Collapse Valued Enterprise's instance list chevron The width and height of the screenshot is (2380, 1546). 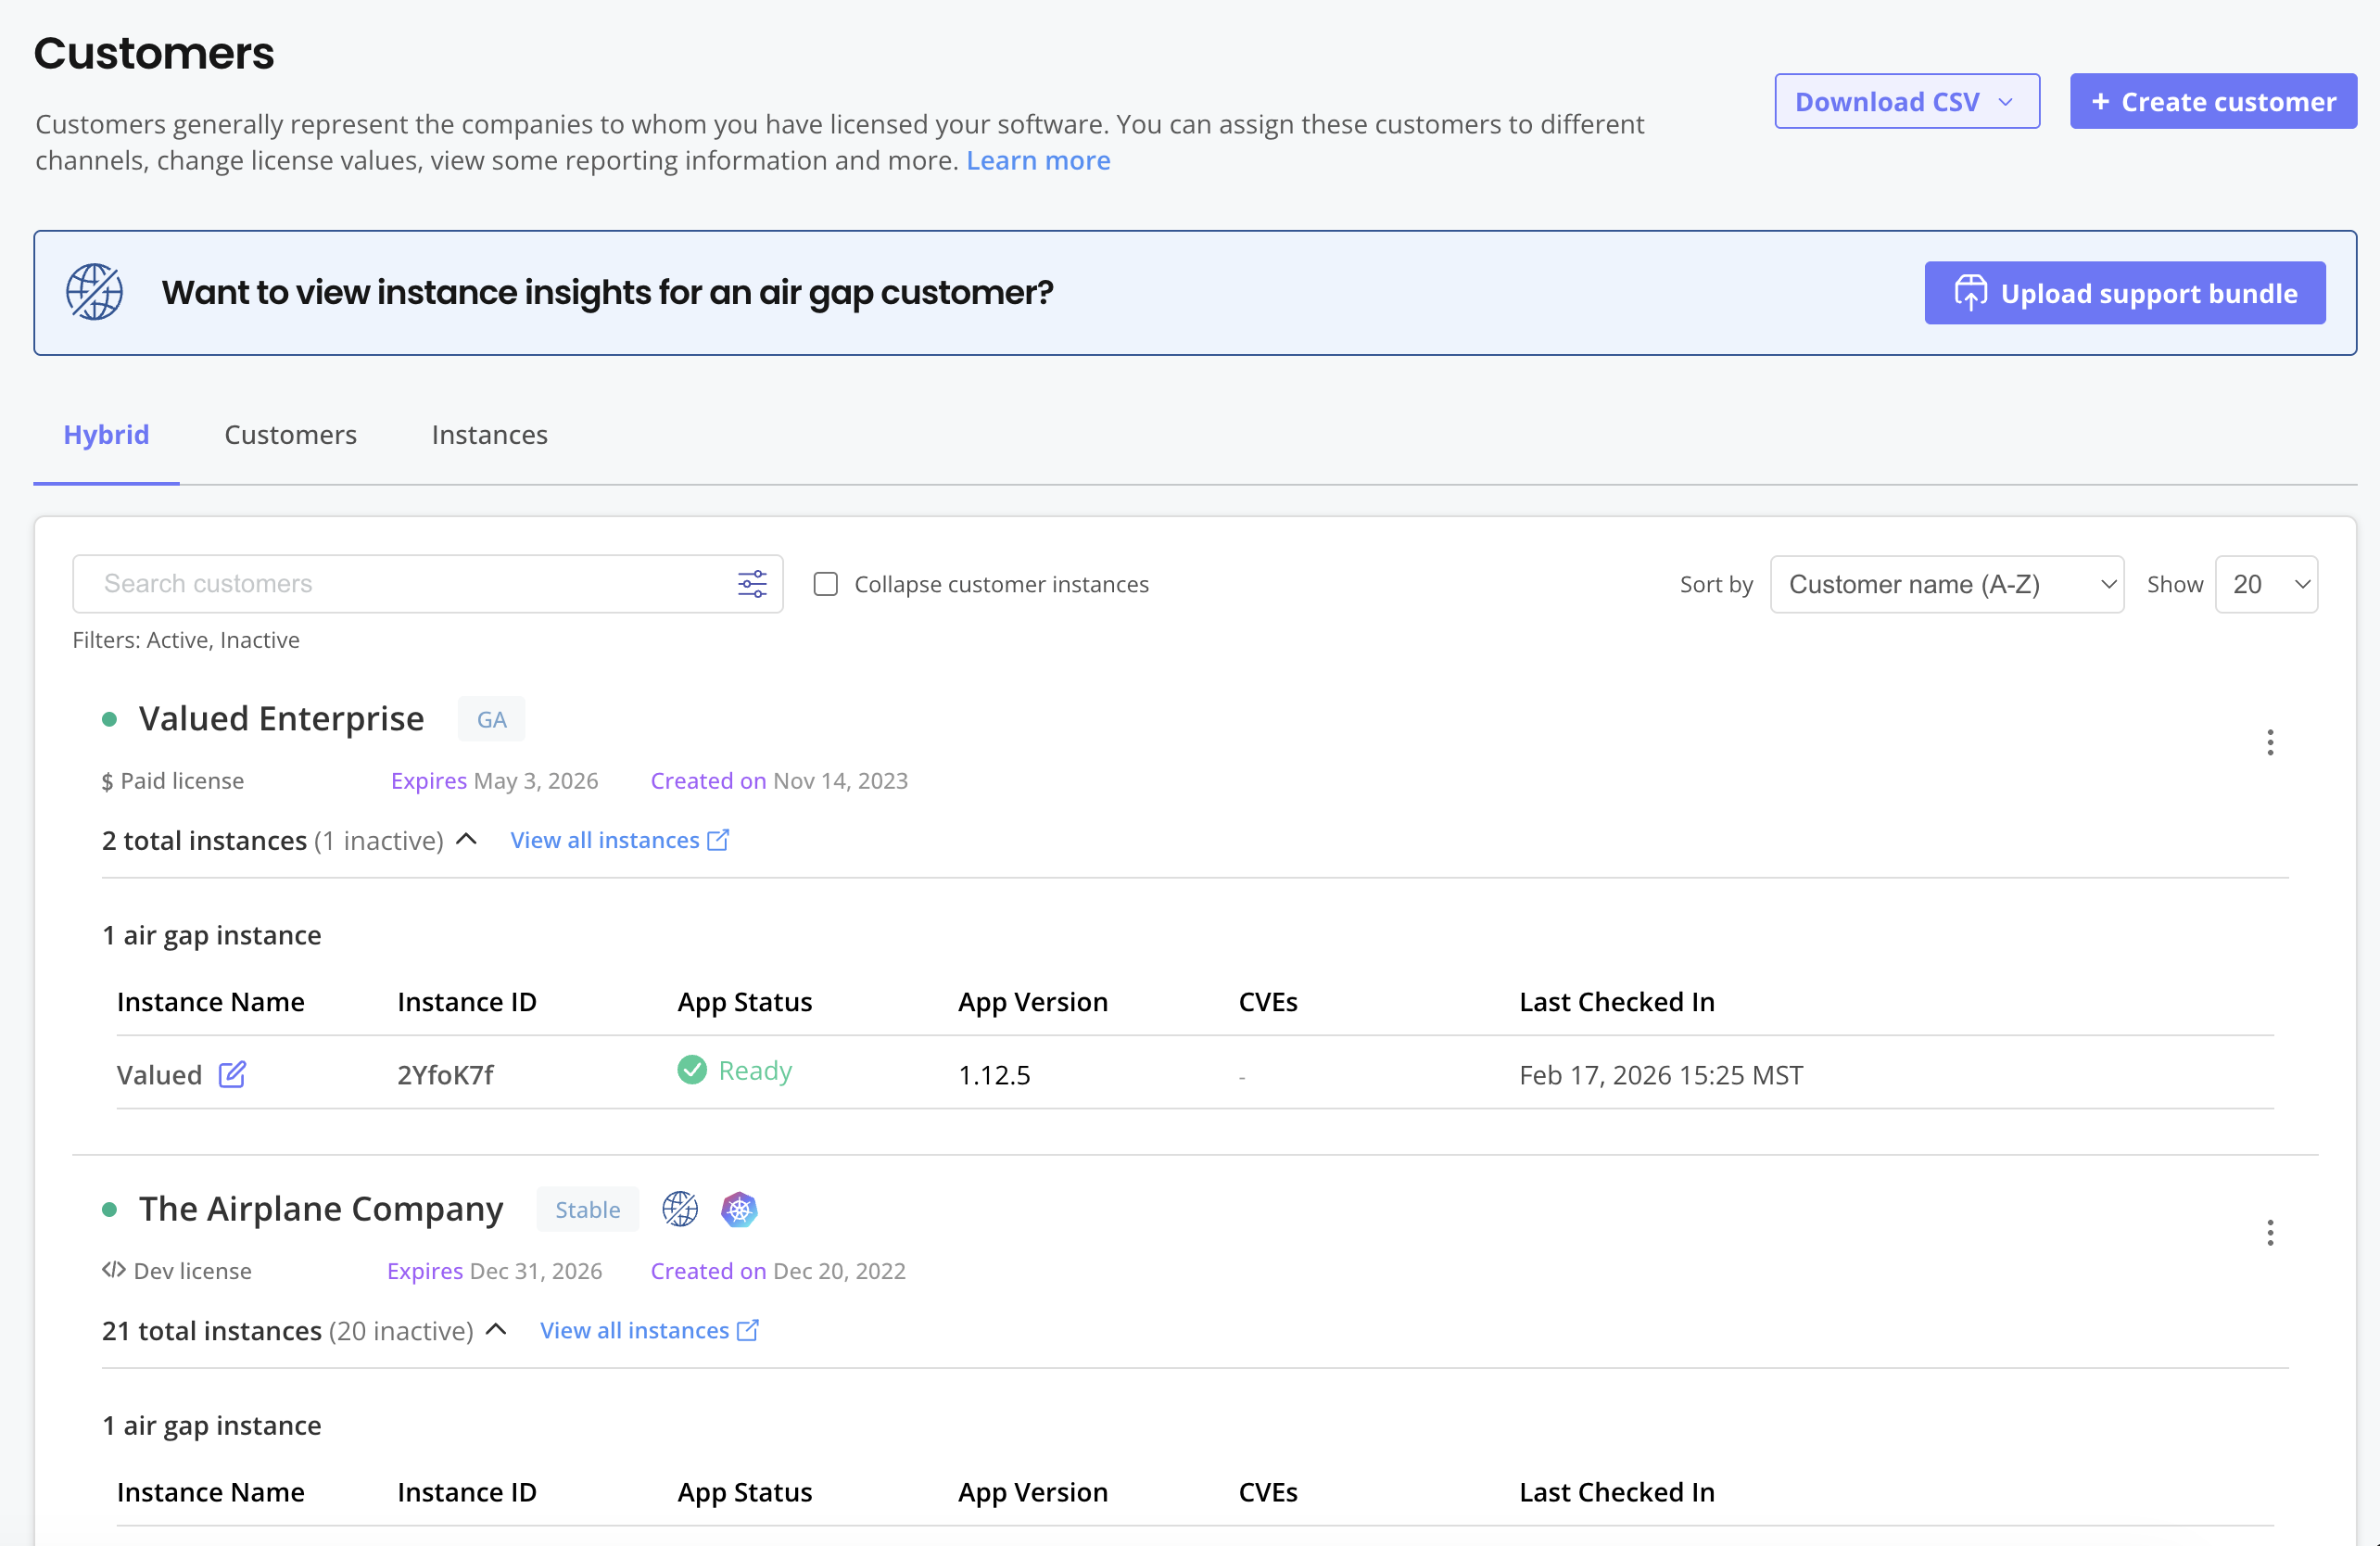click(466, 839)
